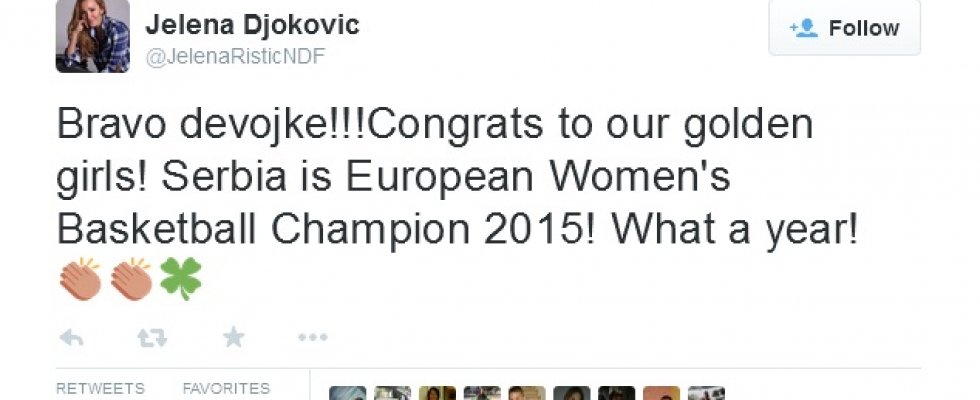Reply to Jelena Djokovic's tweet

[71, 338]
